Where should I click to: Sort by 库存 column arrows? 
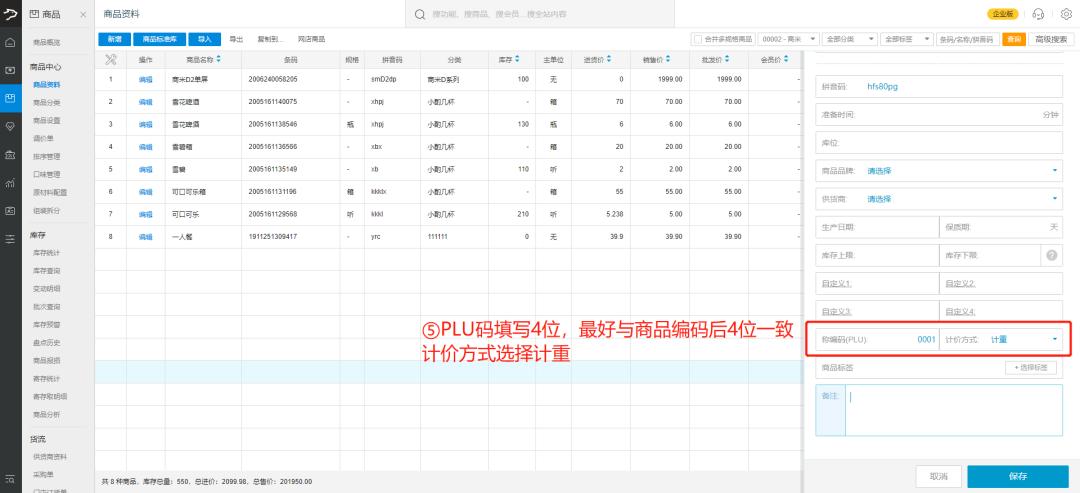(517, 60)
